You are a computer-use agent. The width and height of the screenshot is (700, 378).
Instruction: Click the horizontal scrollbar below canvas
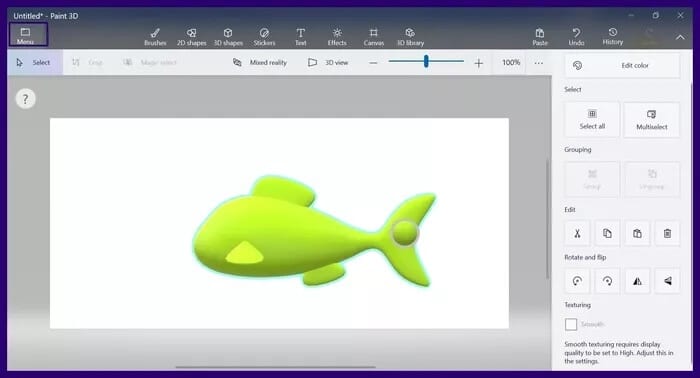pos(275,367)
